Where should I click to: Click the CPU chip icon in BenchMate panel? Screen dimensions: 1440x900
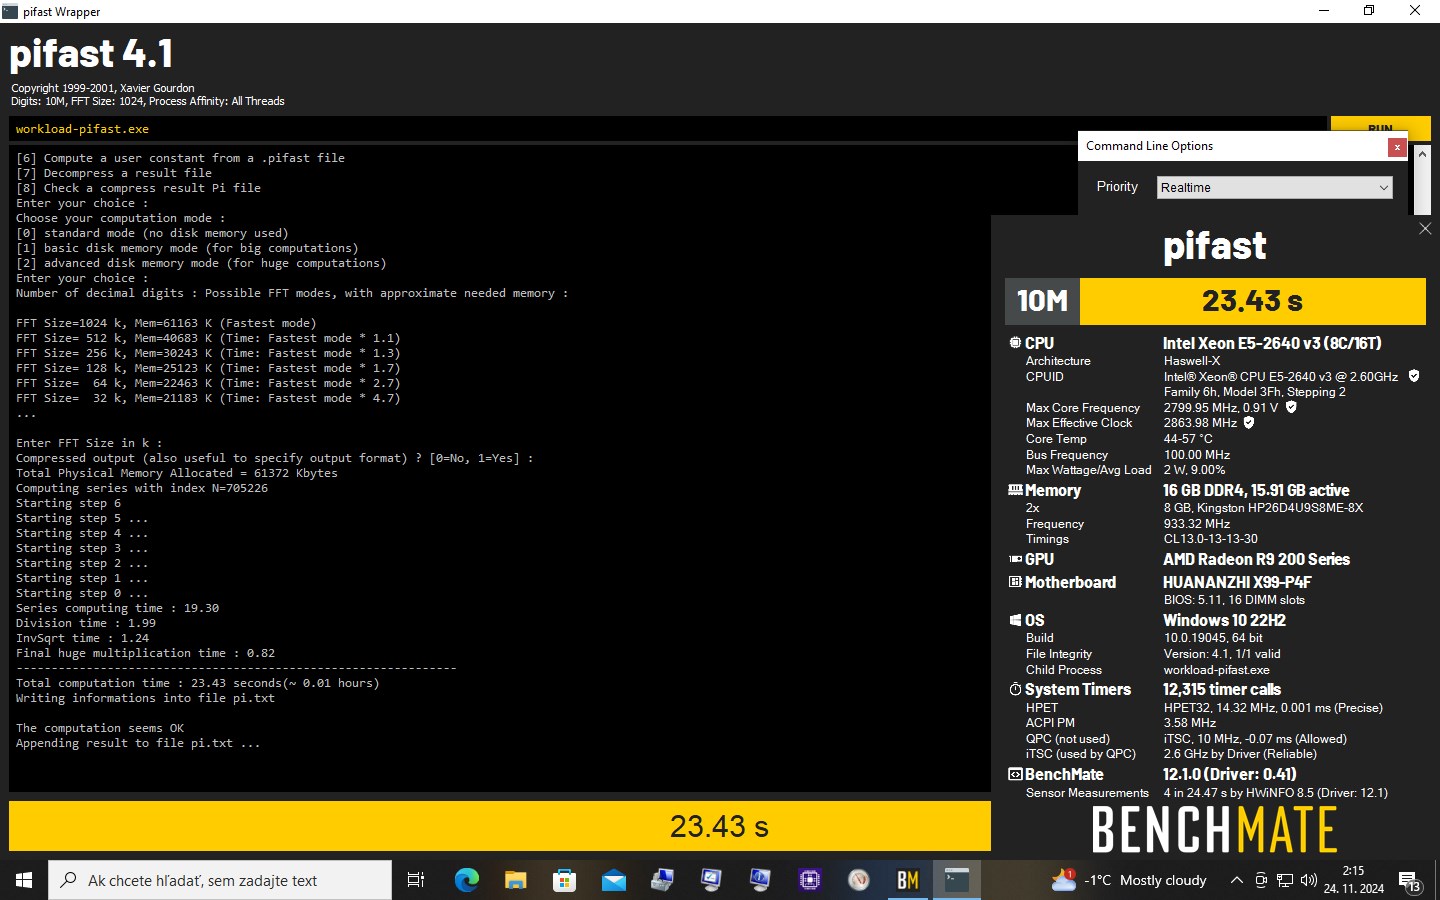[x=1015, y=343]
